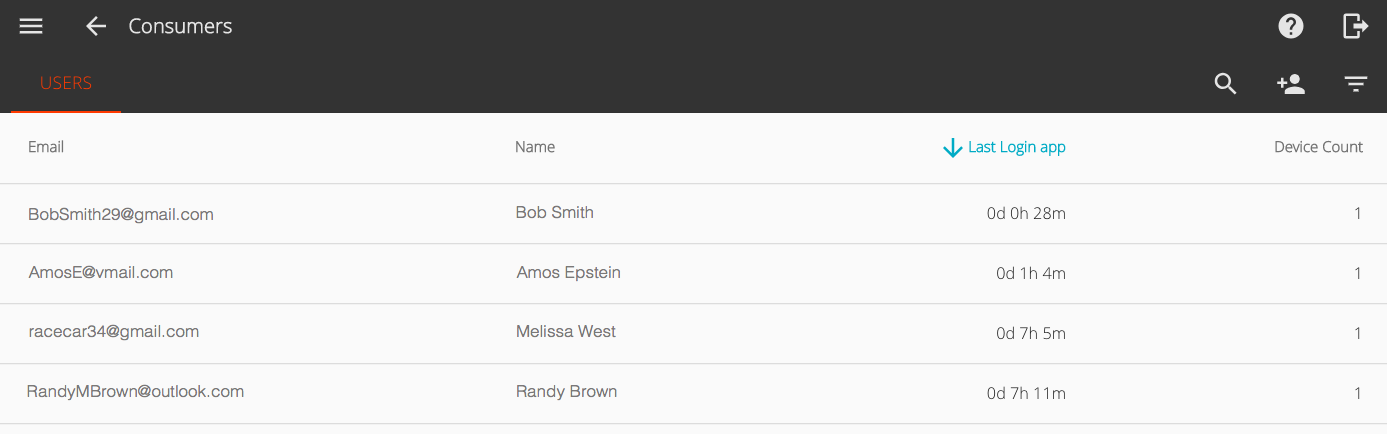Sort by the Name column header

(x=535, y=147)
